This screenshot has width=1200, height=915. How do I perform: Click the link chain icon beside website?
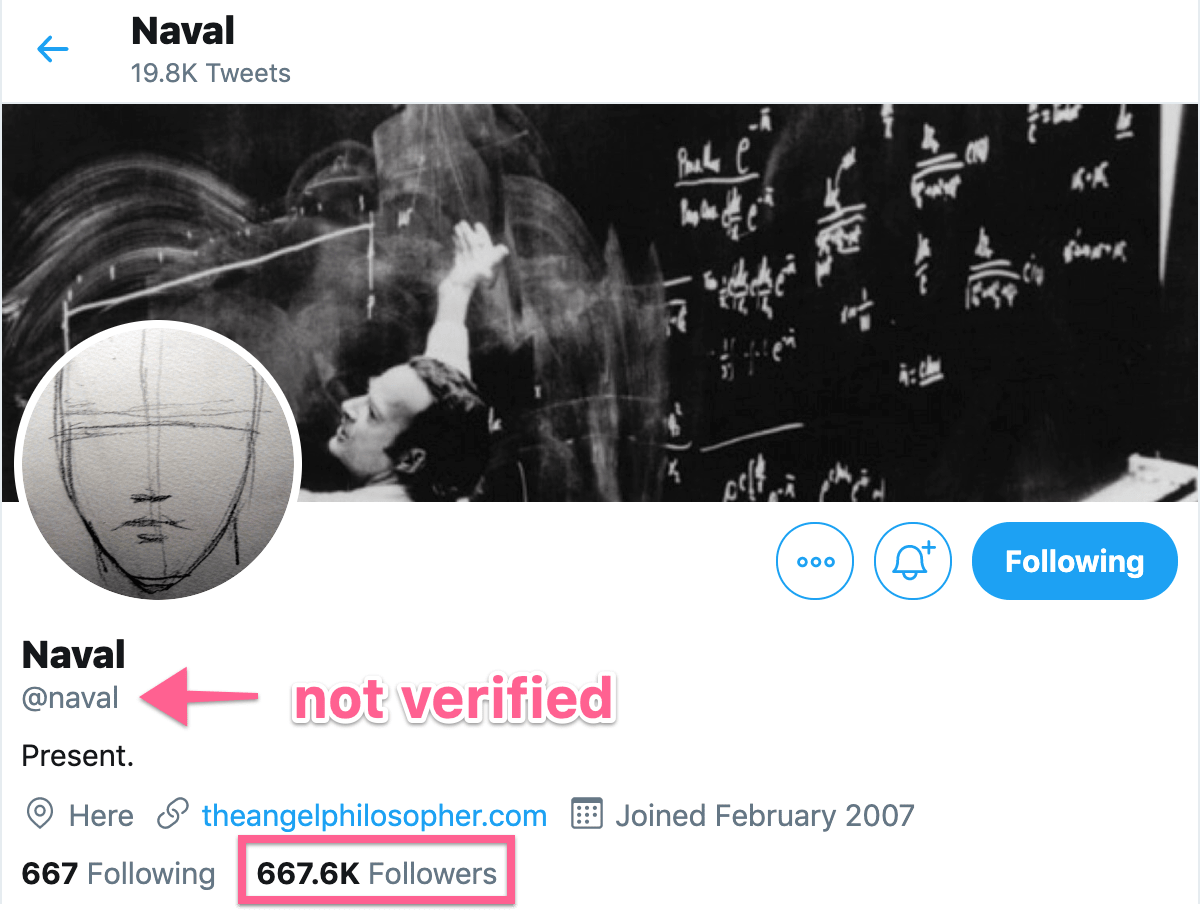(173, 815)
